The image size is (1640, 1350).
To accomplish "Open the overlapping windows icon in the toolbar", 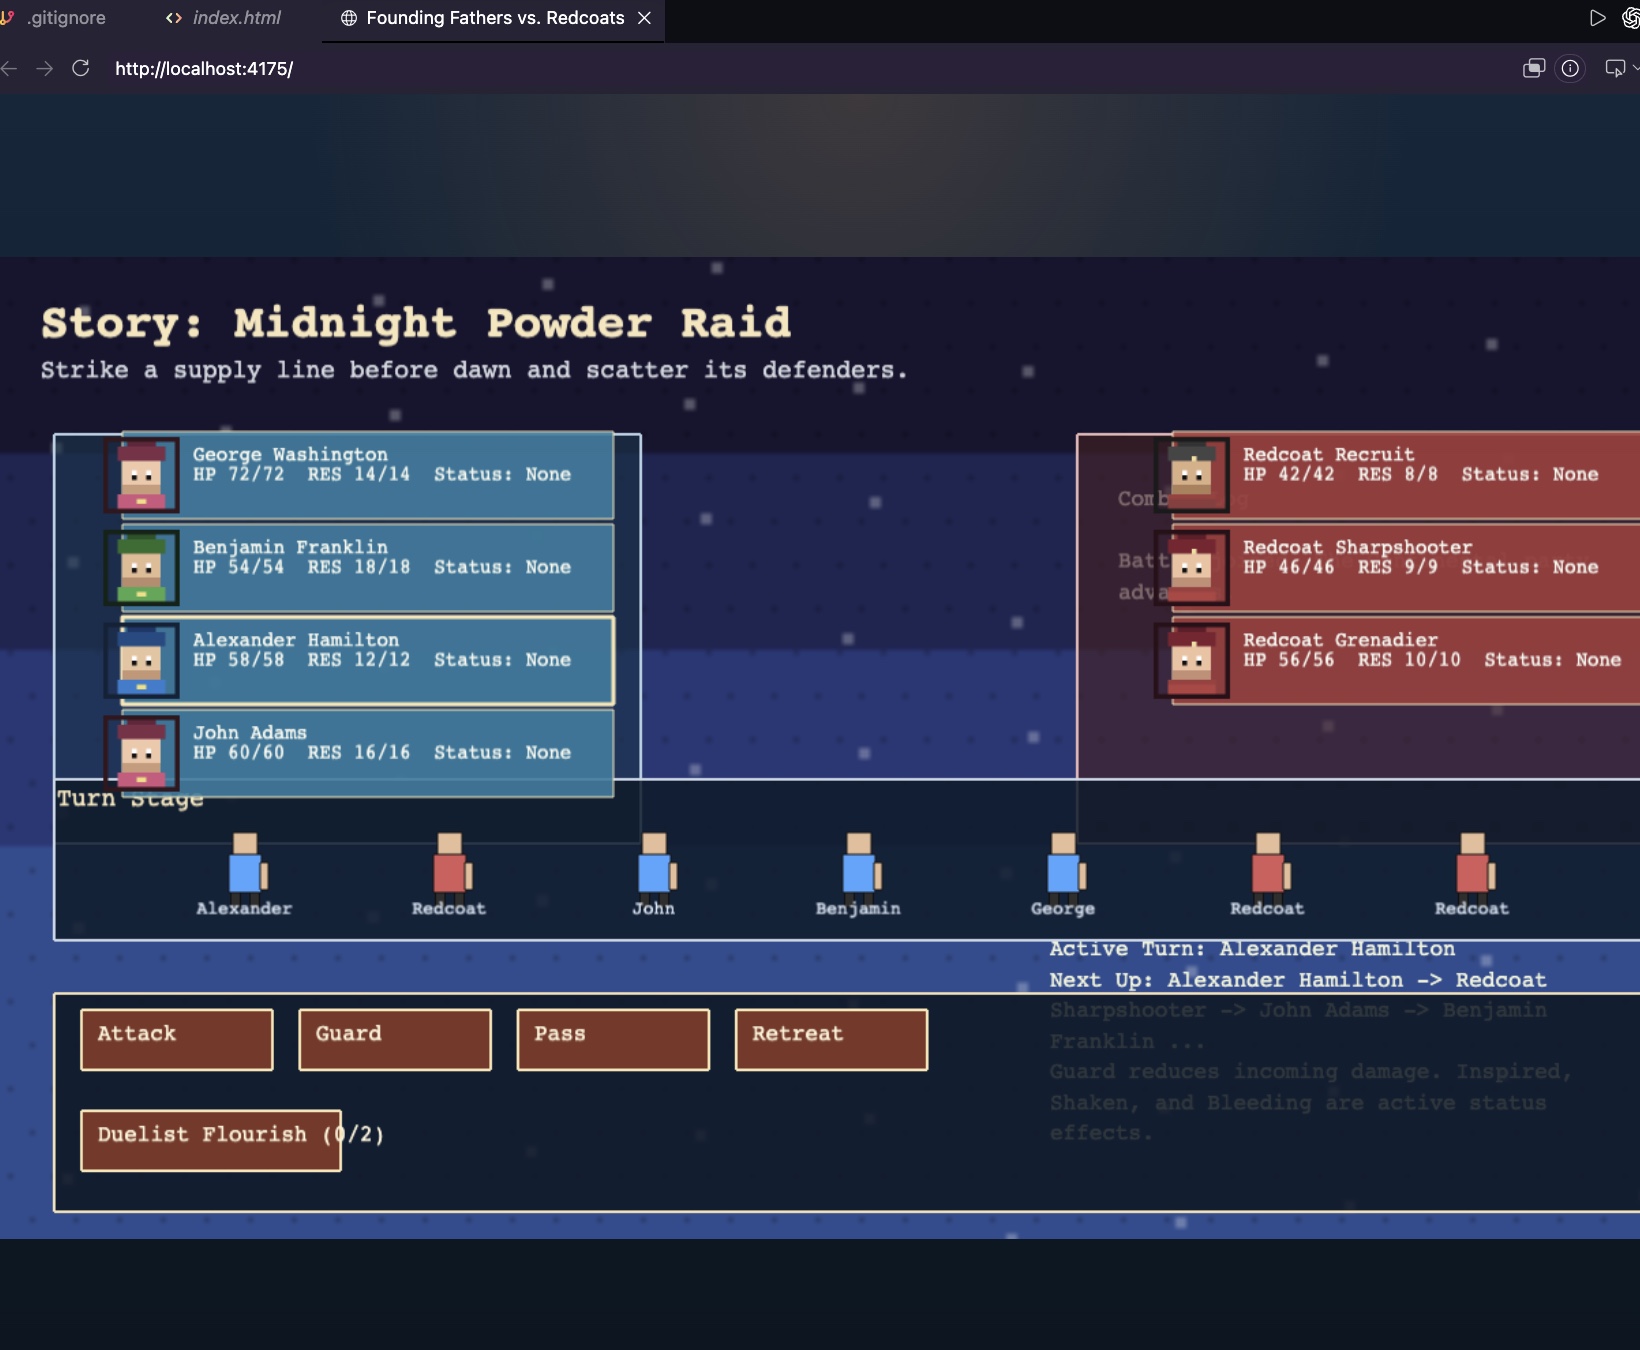I will 1534,68.
